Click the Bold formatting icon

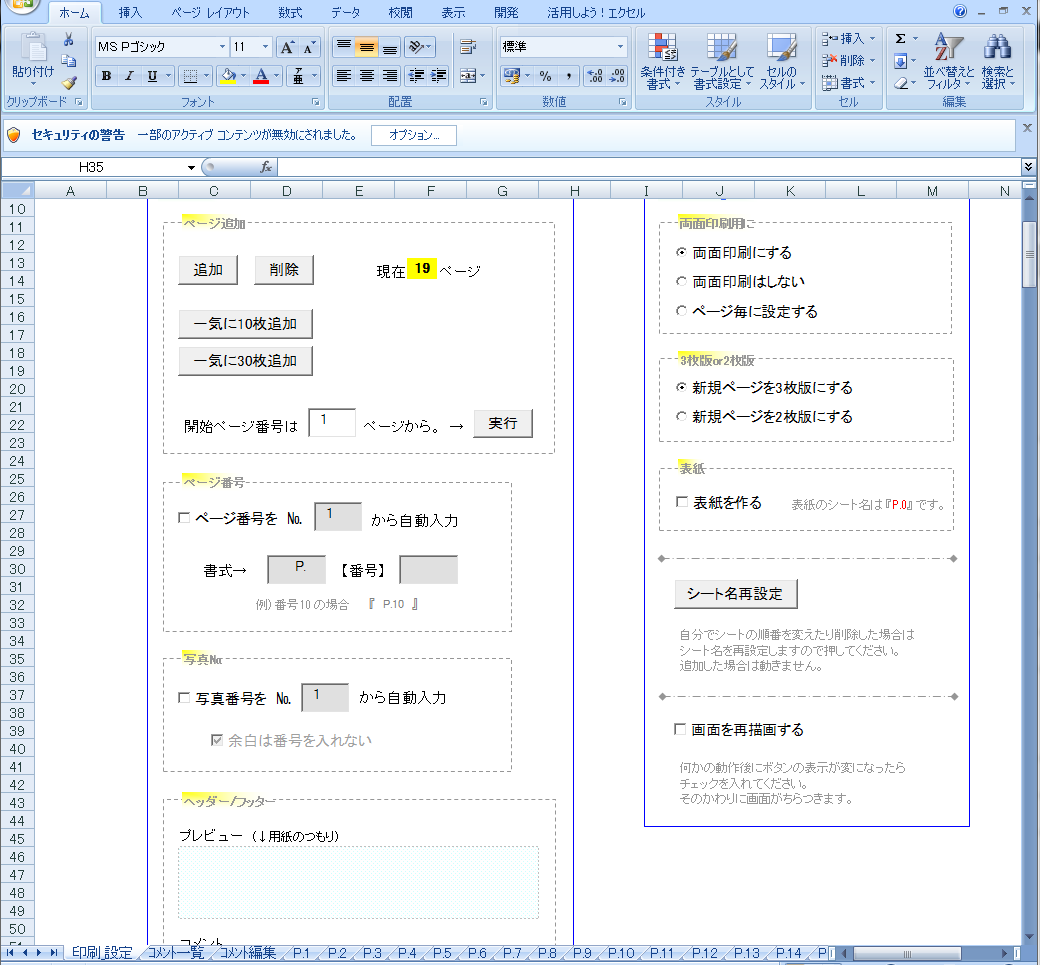[106, 76]
